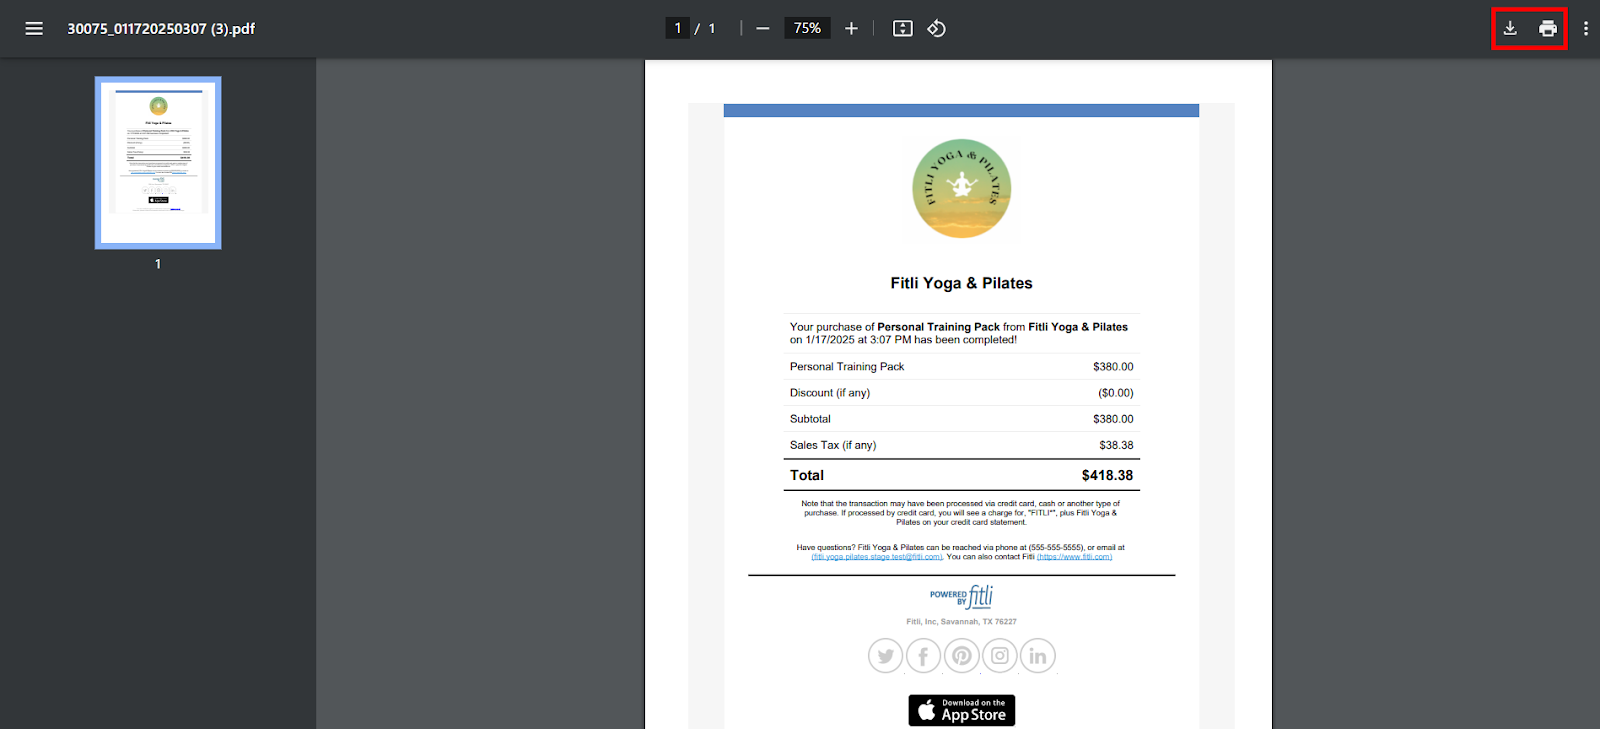Click the Discount amount ($0.00)

1116,393
